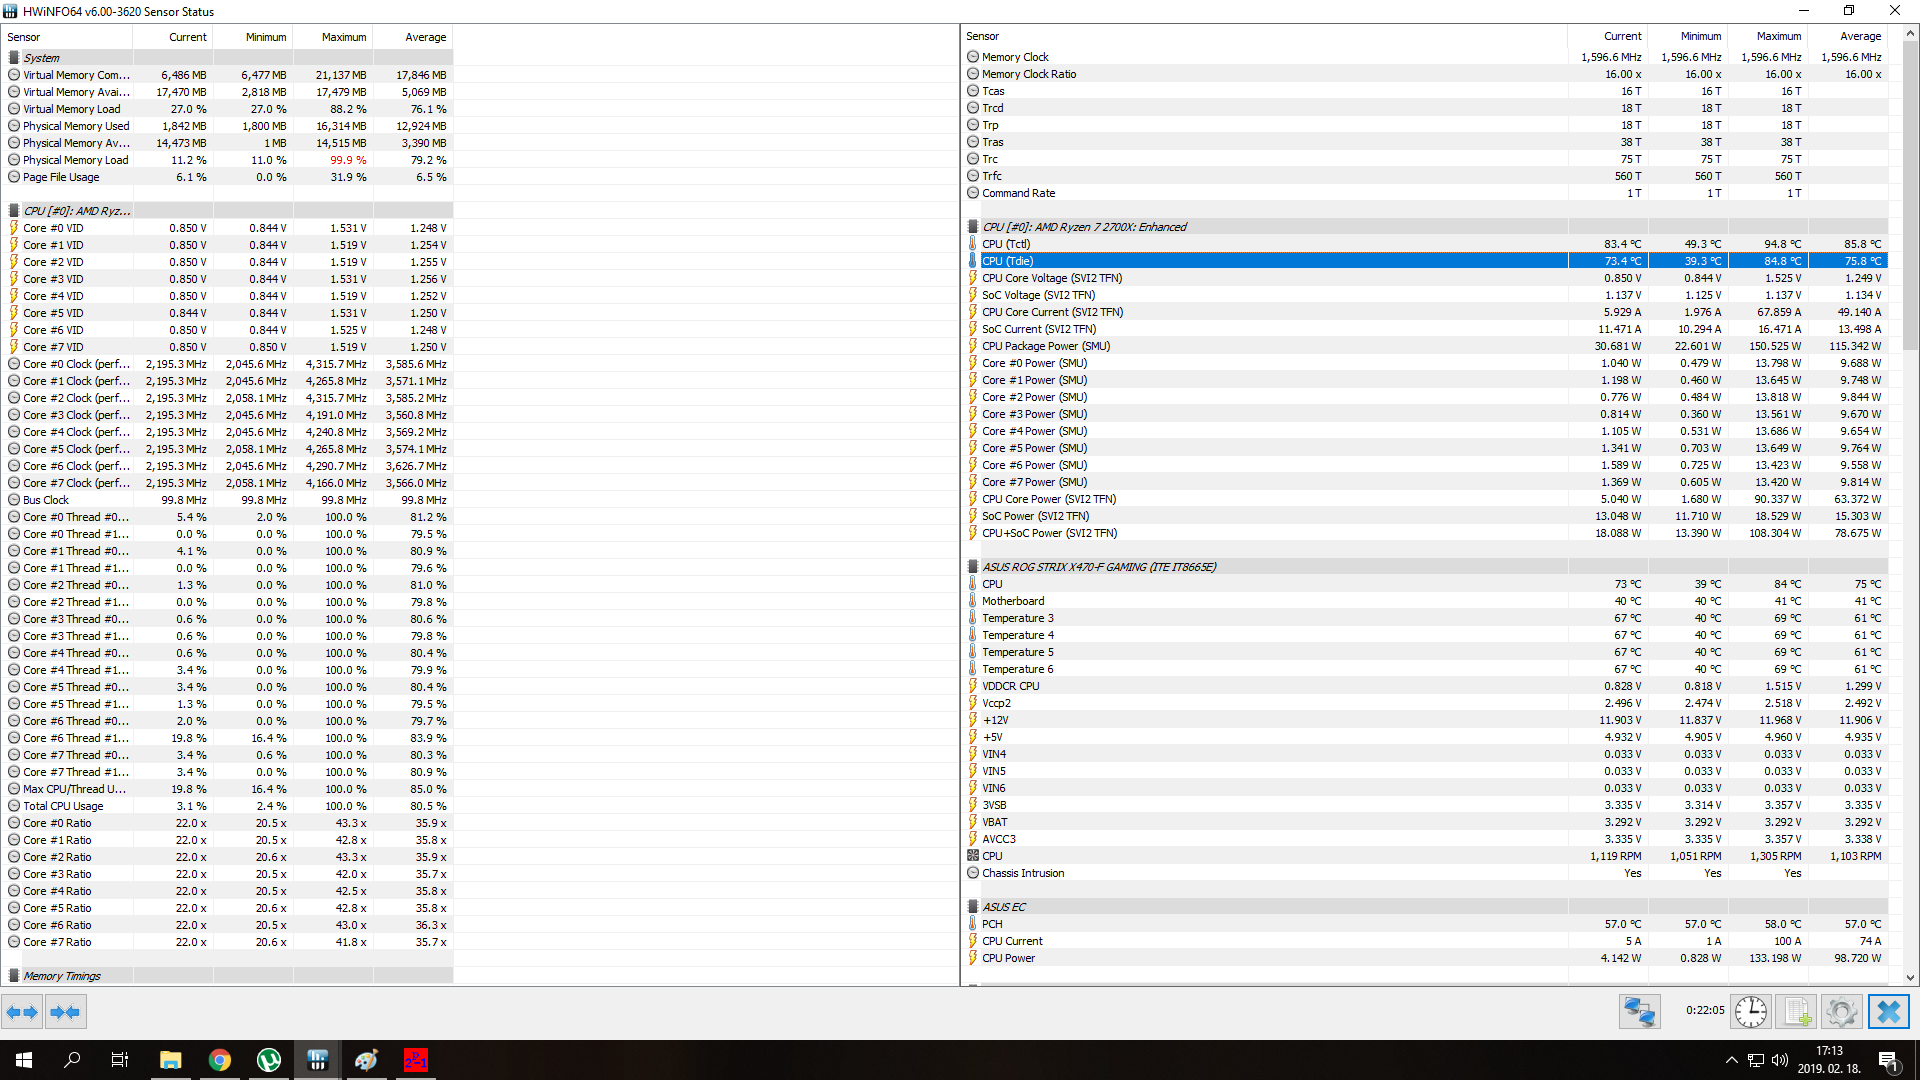Open taskbar search magnifier

point(72,1060)
